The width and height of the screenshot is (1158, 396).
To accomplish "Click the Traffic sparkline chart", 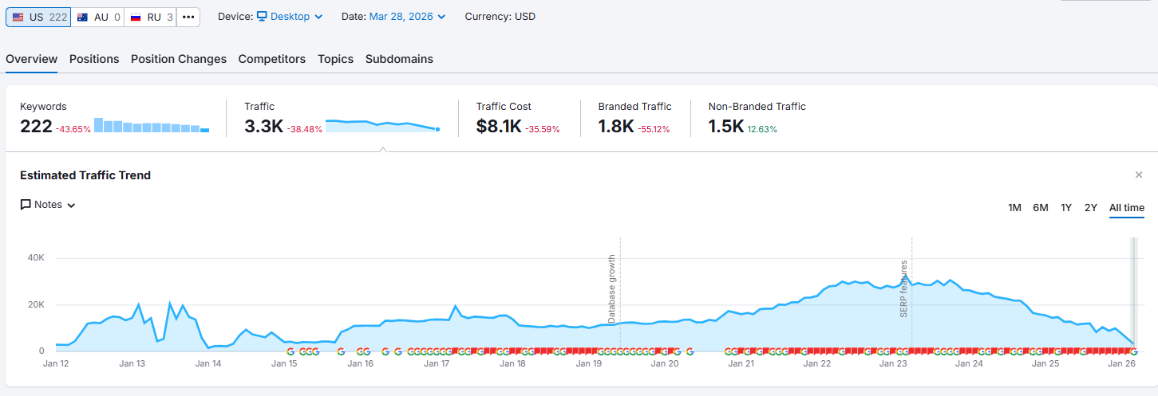I will click(x=383, y=126).
